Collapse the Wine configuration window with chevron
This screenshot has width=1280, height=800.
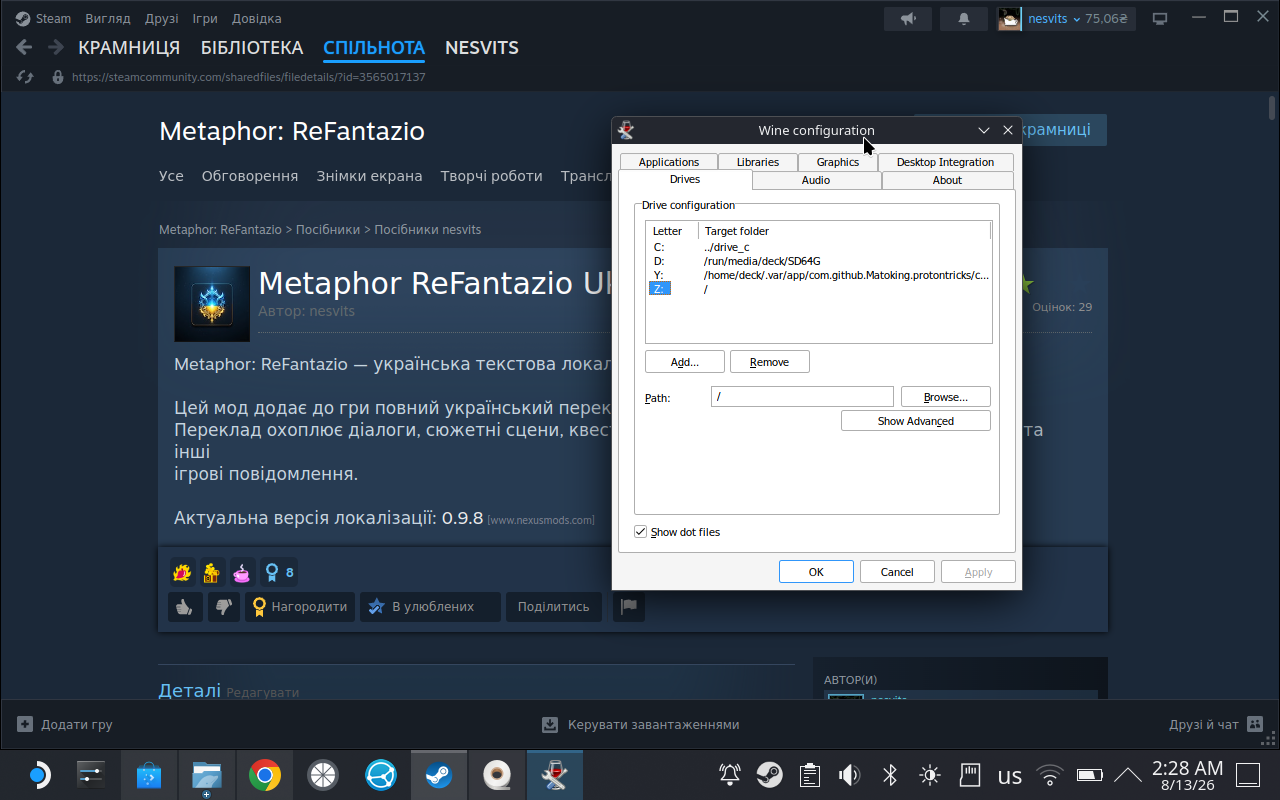pyautogui.click(x=984, y=130)
